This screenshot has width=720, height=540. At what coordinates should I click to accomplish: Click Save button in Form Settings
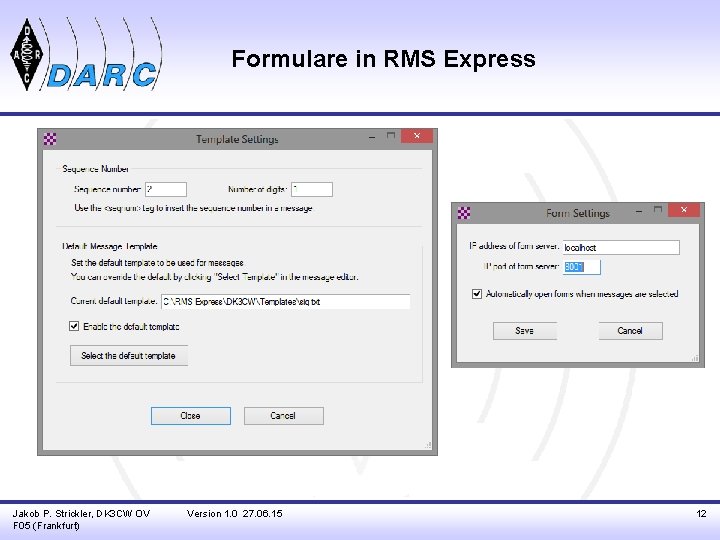click(x=525, y=331)
